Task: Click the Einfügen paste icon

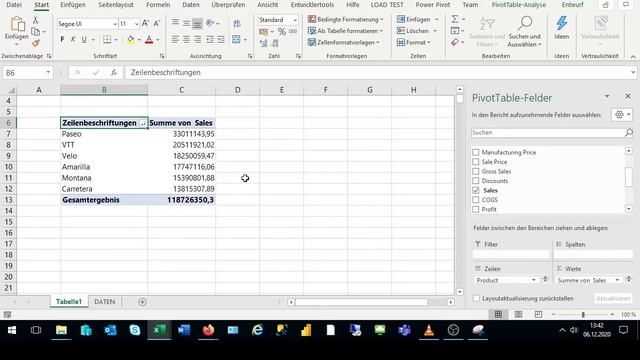Action: [17, 24]
